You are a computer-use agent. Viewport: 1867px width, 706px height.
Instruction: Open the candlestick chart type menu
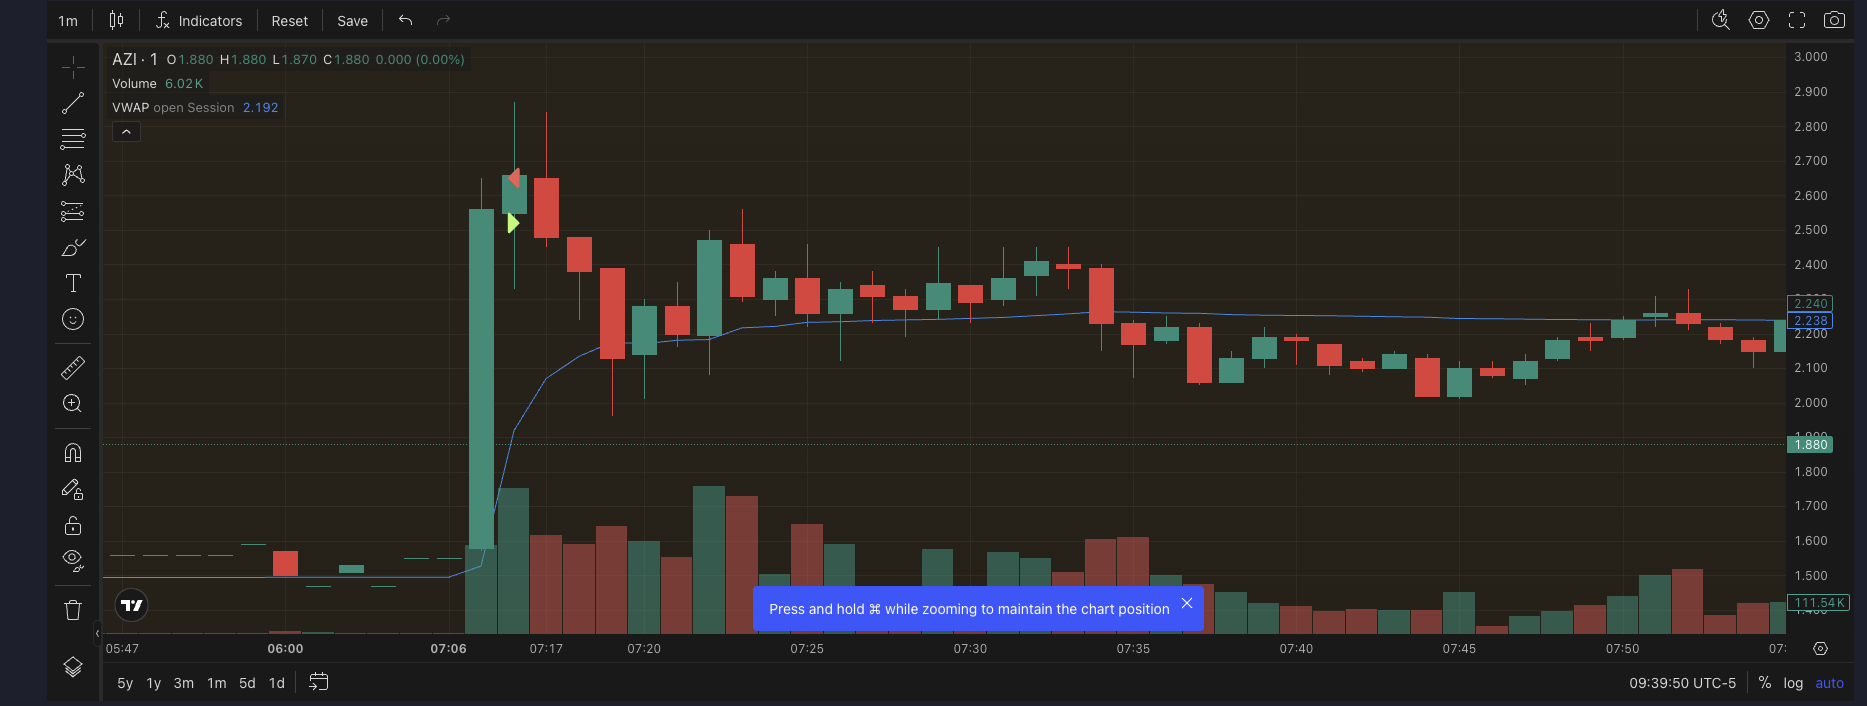coord(116,21)
